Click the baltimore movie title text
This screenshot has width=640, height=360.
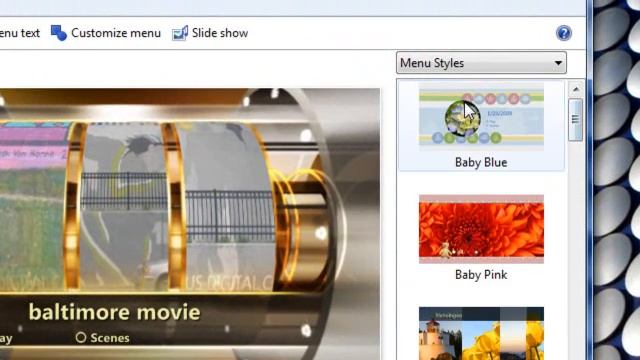(115, 312)
